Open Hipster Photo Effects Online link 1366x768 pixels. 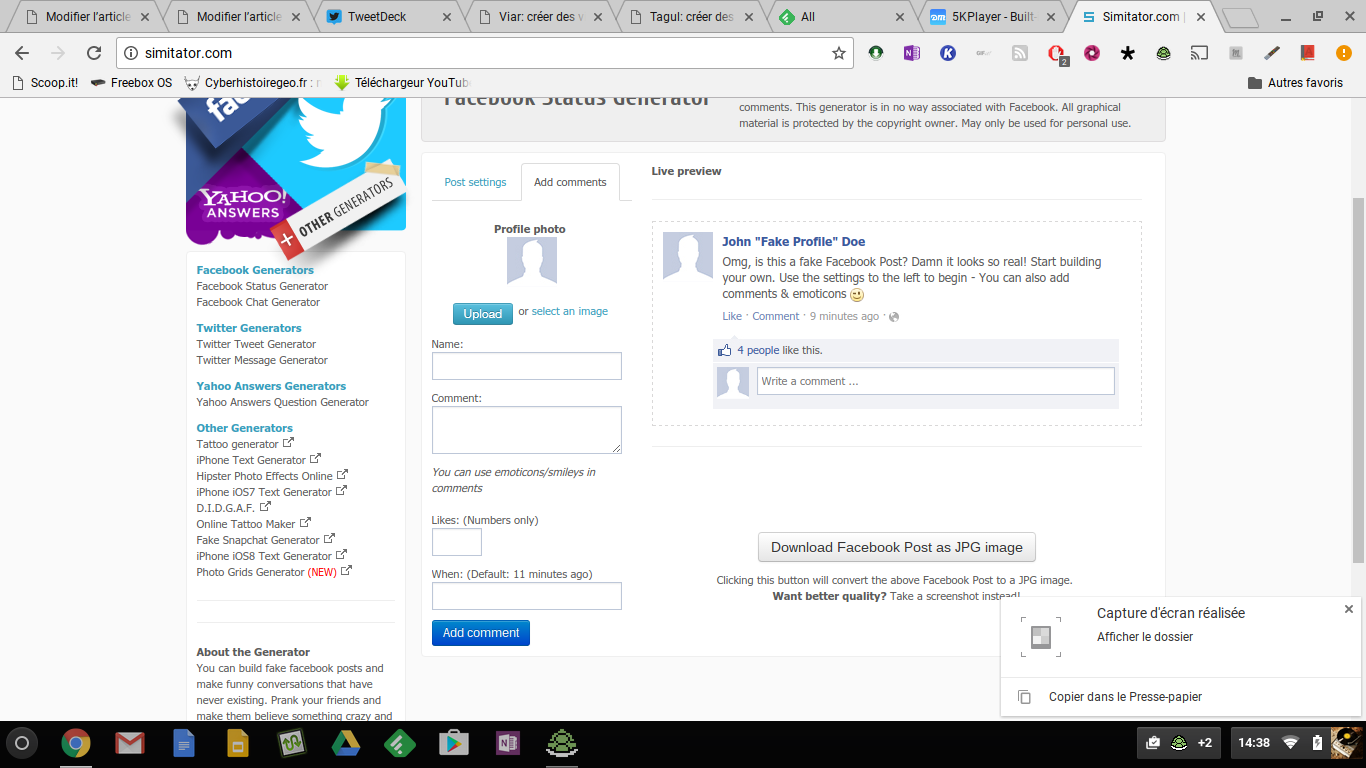[x=272, y=476]
